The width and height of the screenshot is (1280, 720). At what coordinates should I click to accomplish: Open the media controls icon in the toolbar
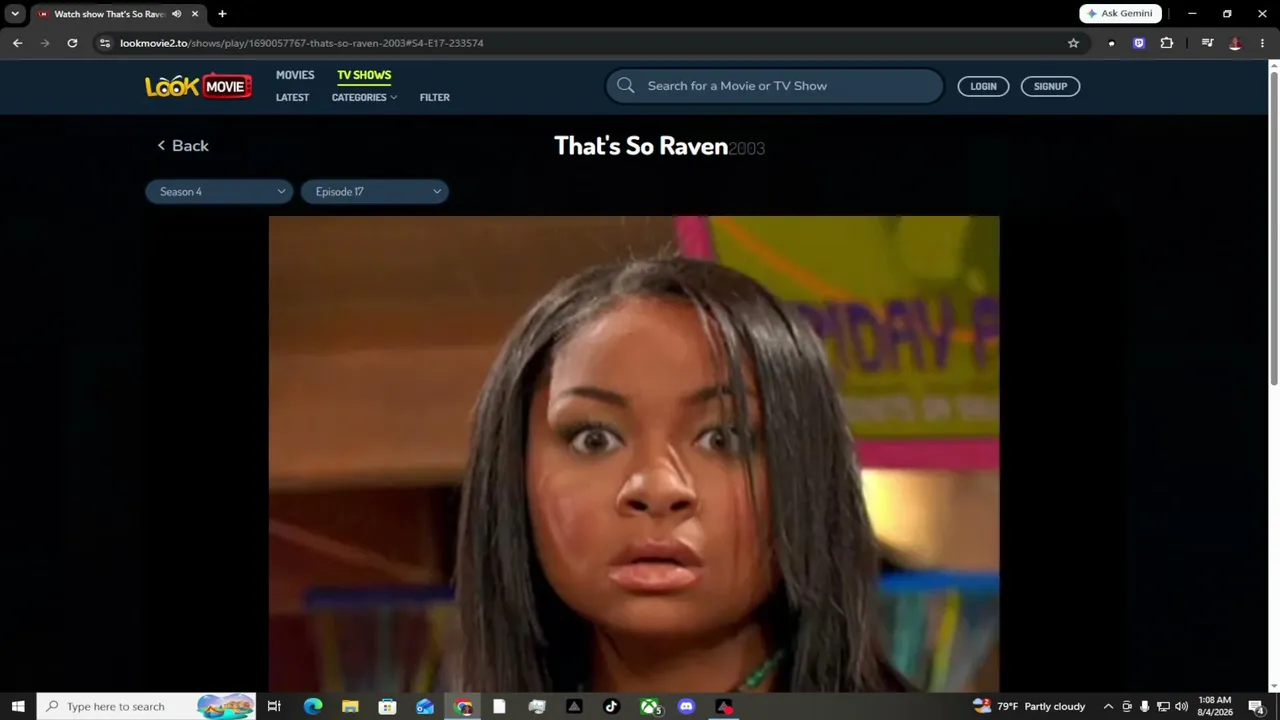[1207, 43]
